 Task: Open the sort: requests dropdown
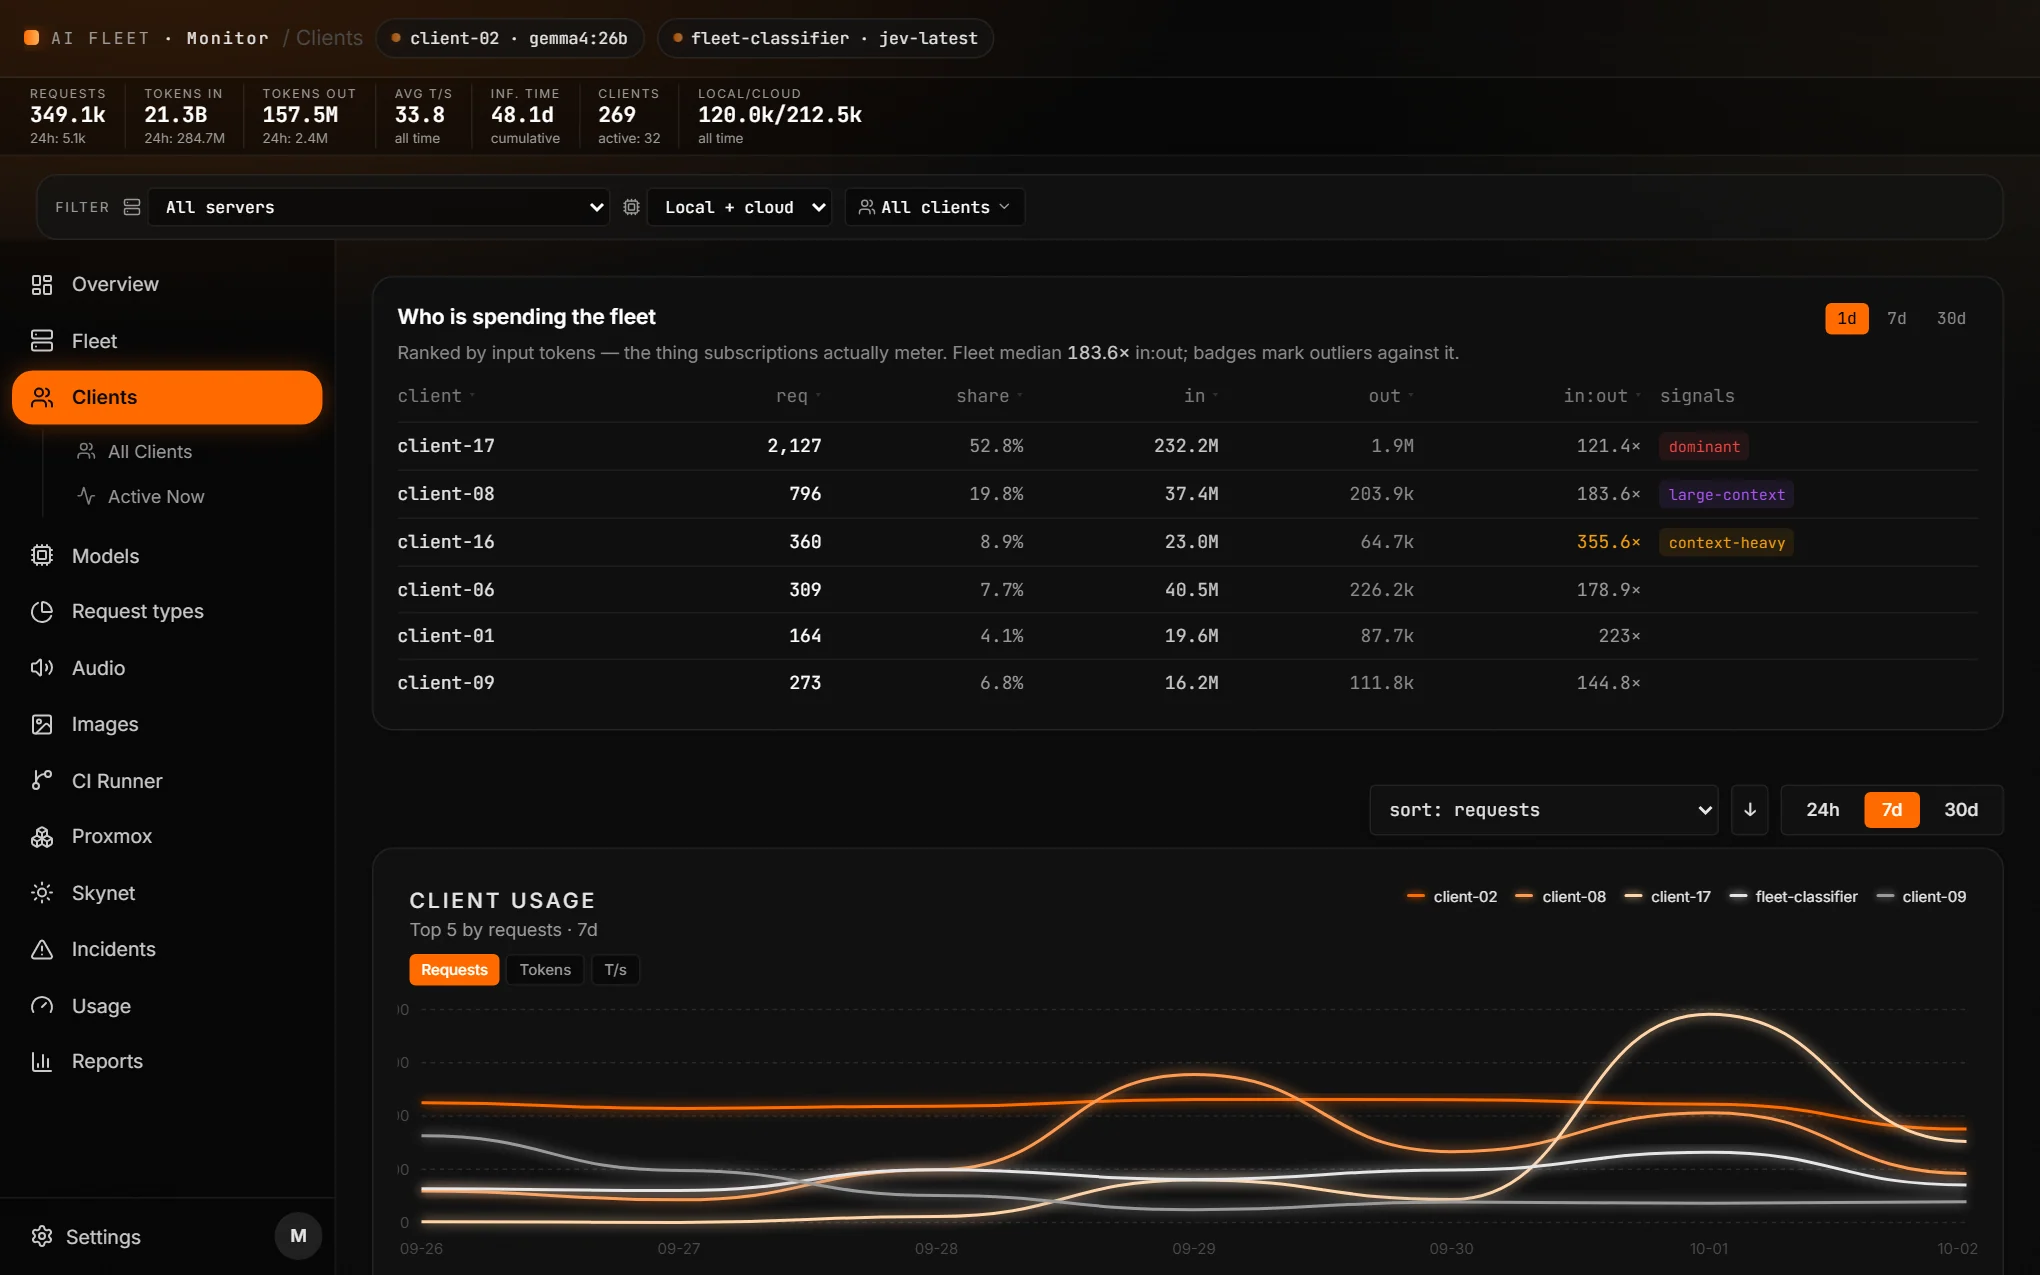(x=1544, y=810)
